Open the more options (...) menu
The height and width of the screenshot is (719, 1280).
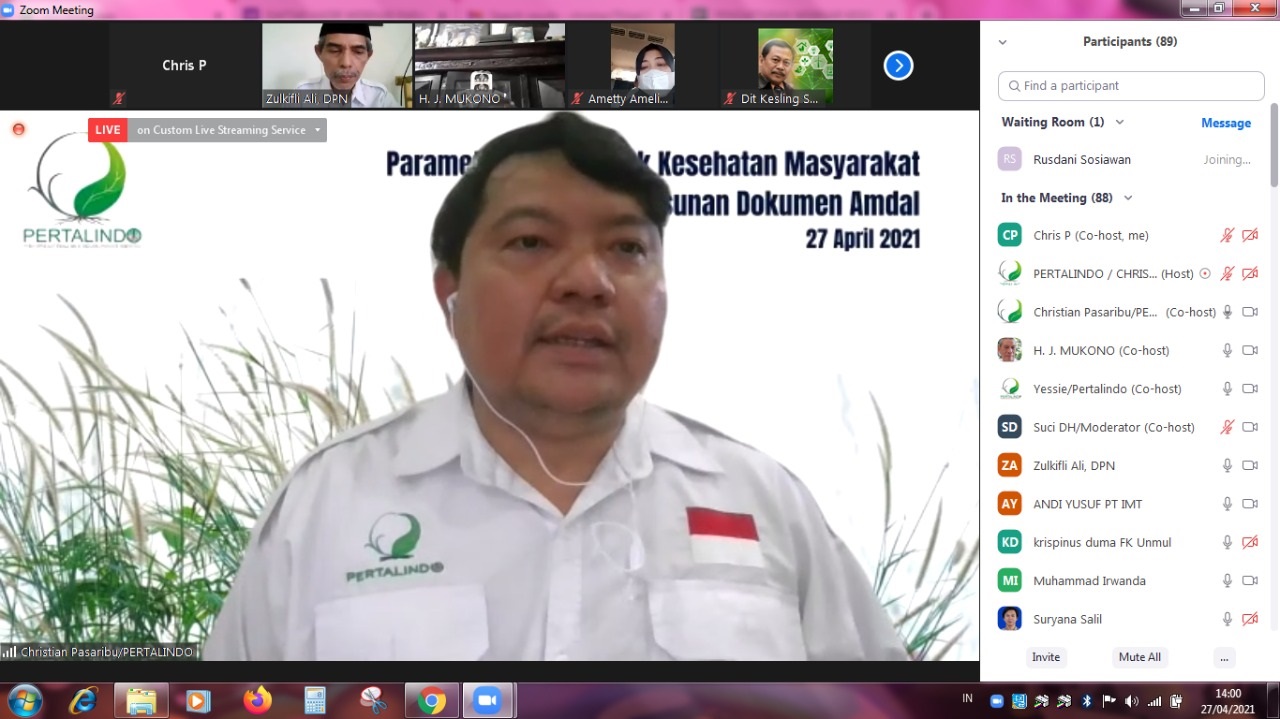[1225, 657]
